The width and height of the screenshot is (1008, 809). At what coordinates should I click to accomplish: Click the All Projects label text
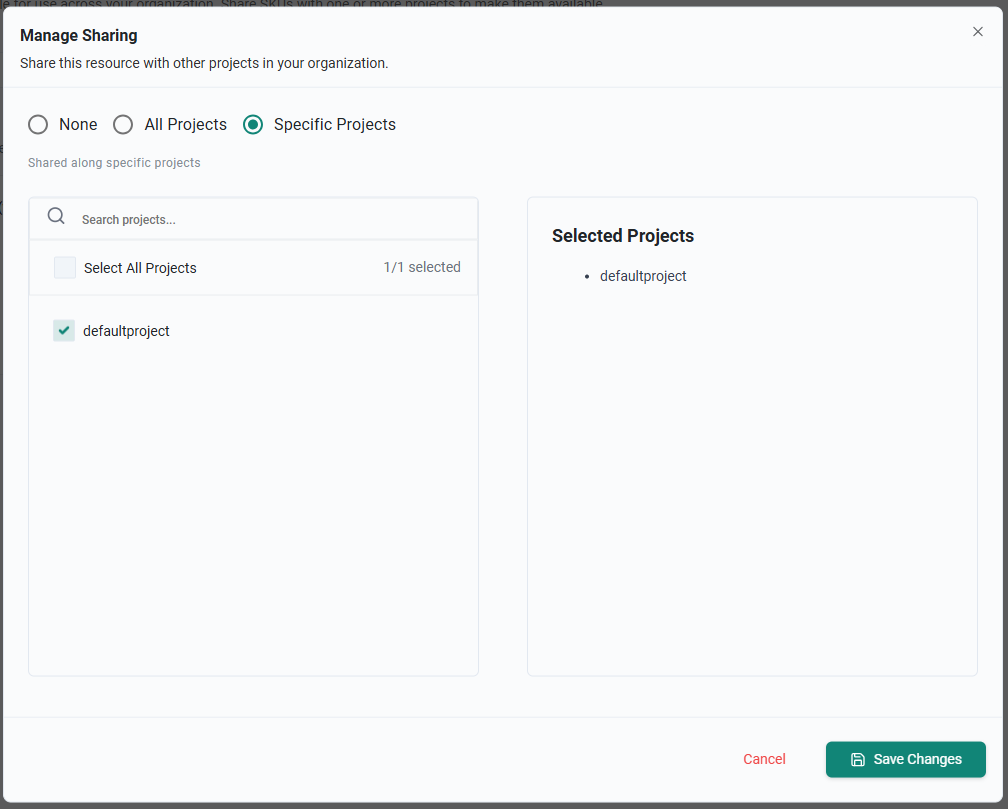pyautogui.click(x=185, y=125)
